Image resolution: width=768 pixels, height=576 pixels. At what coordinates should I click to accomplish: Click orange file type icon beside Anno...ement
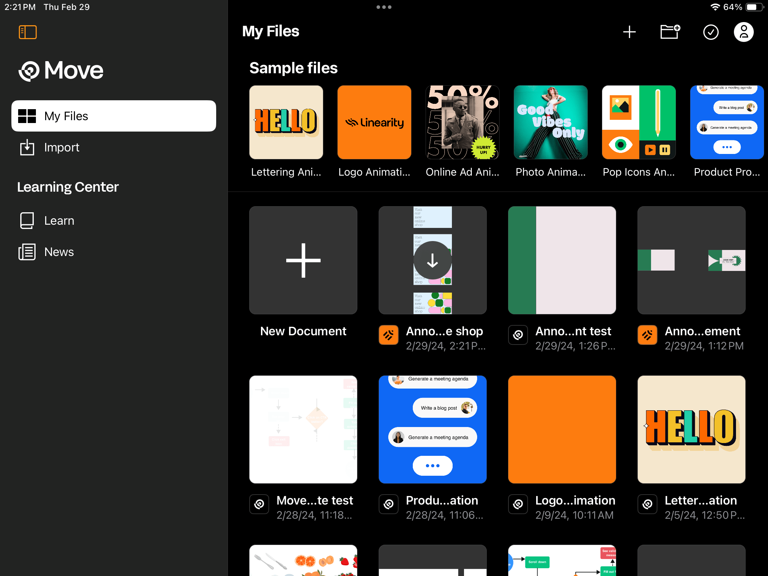click(x=647, y=336)
